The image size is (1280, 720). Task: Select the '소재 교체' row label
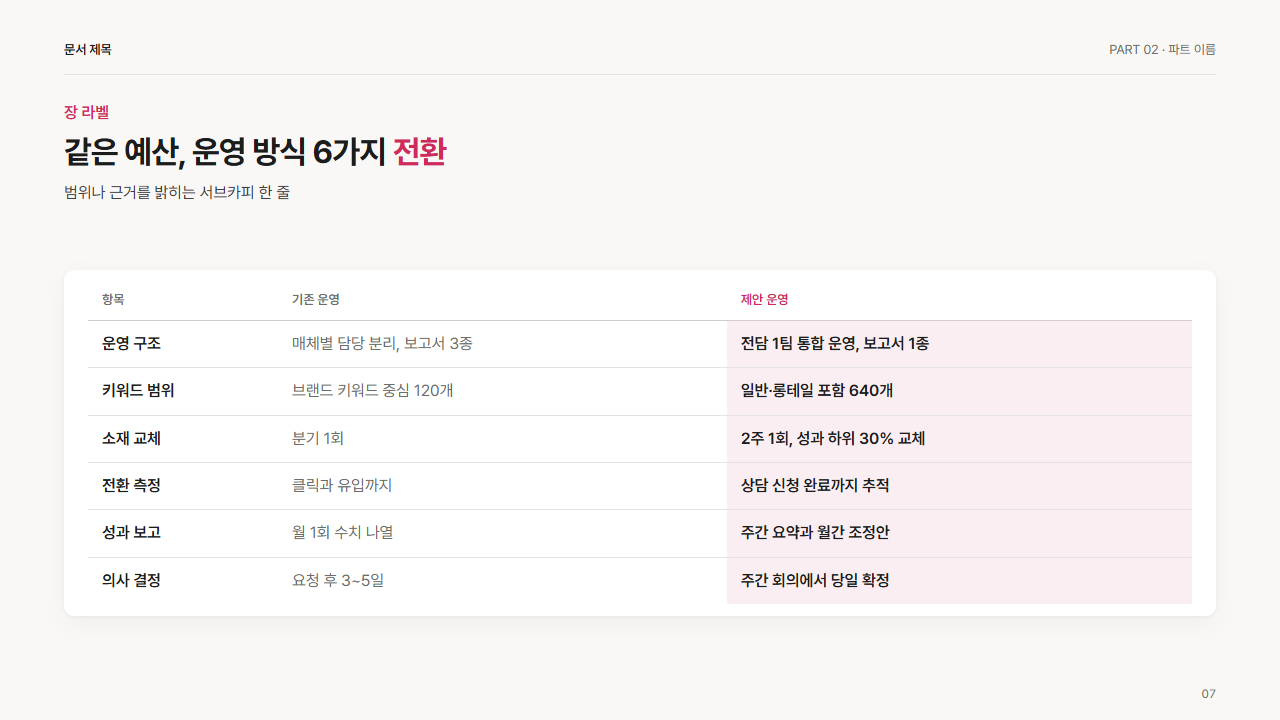[132, 438]
